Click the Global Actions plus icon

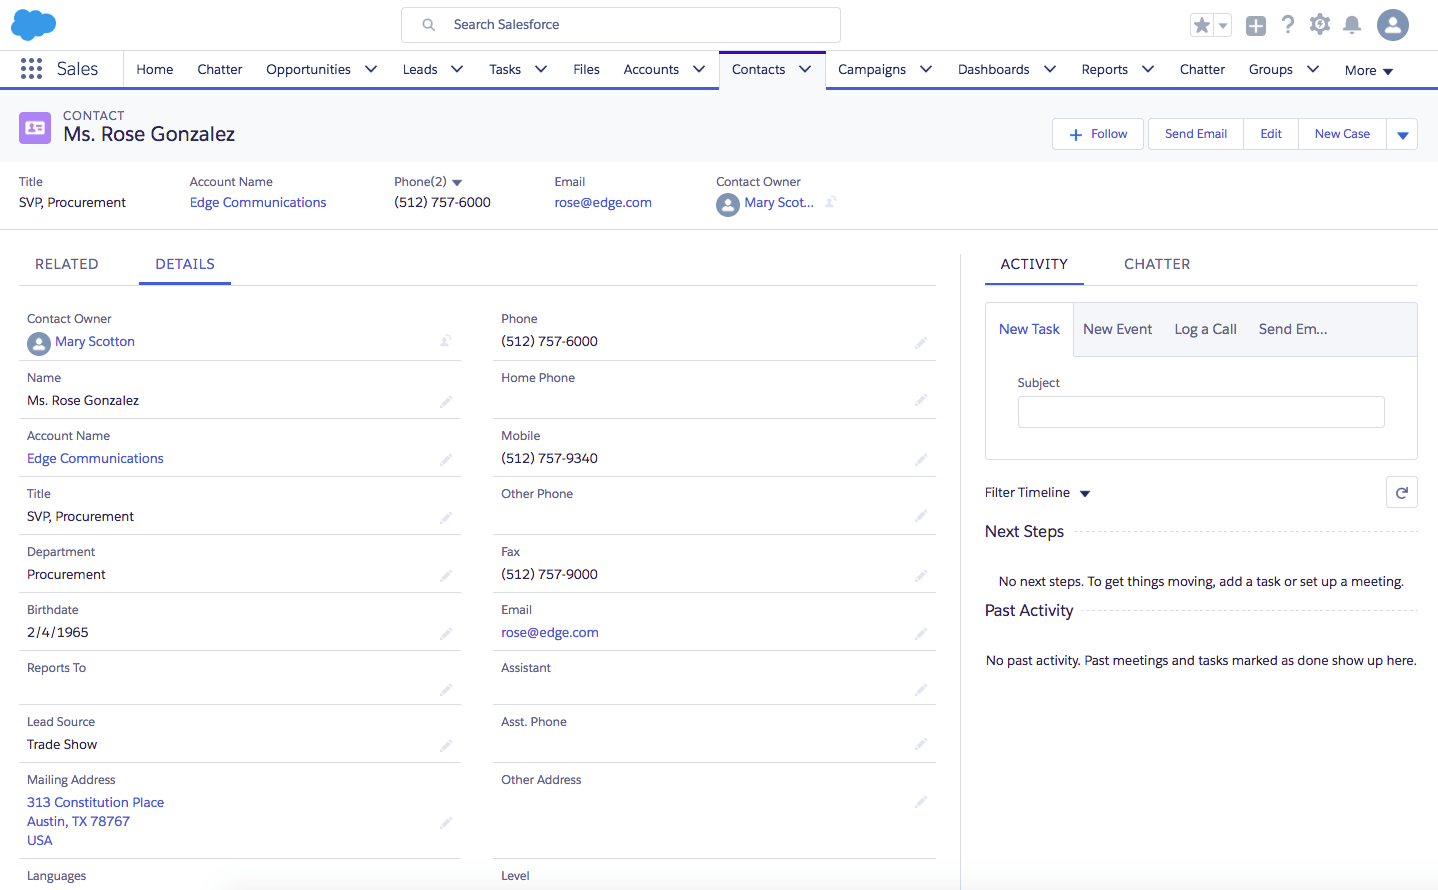[x=1256, y=26]
